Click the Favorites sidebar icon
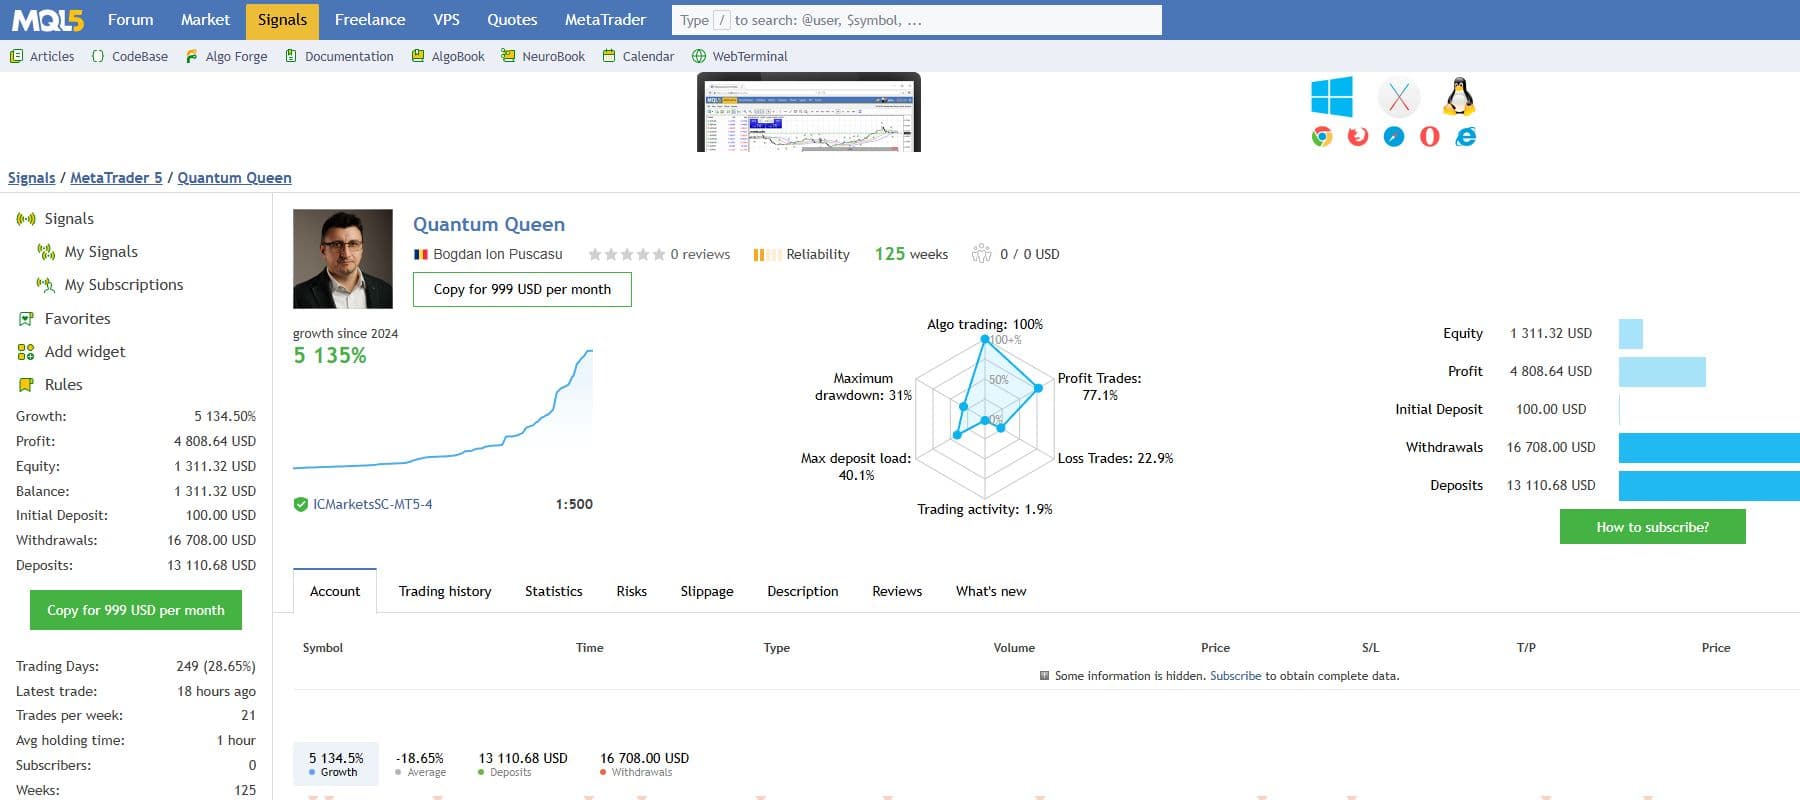 (x=26, y=319)
